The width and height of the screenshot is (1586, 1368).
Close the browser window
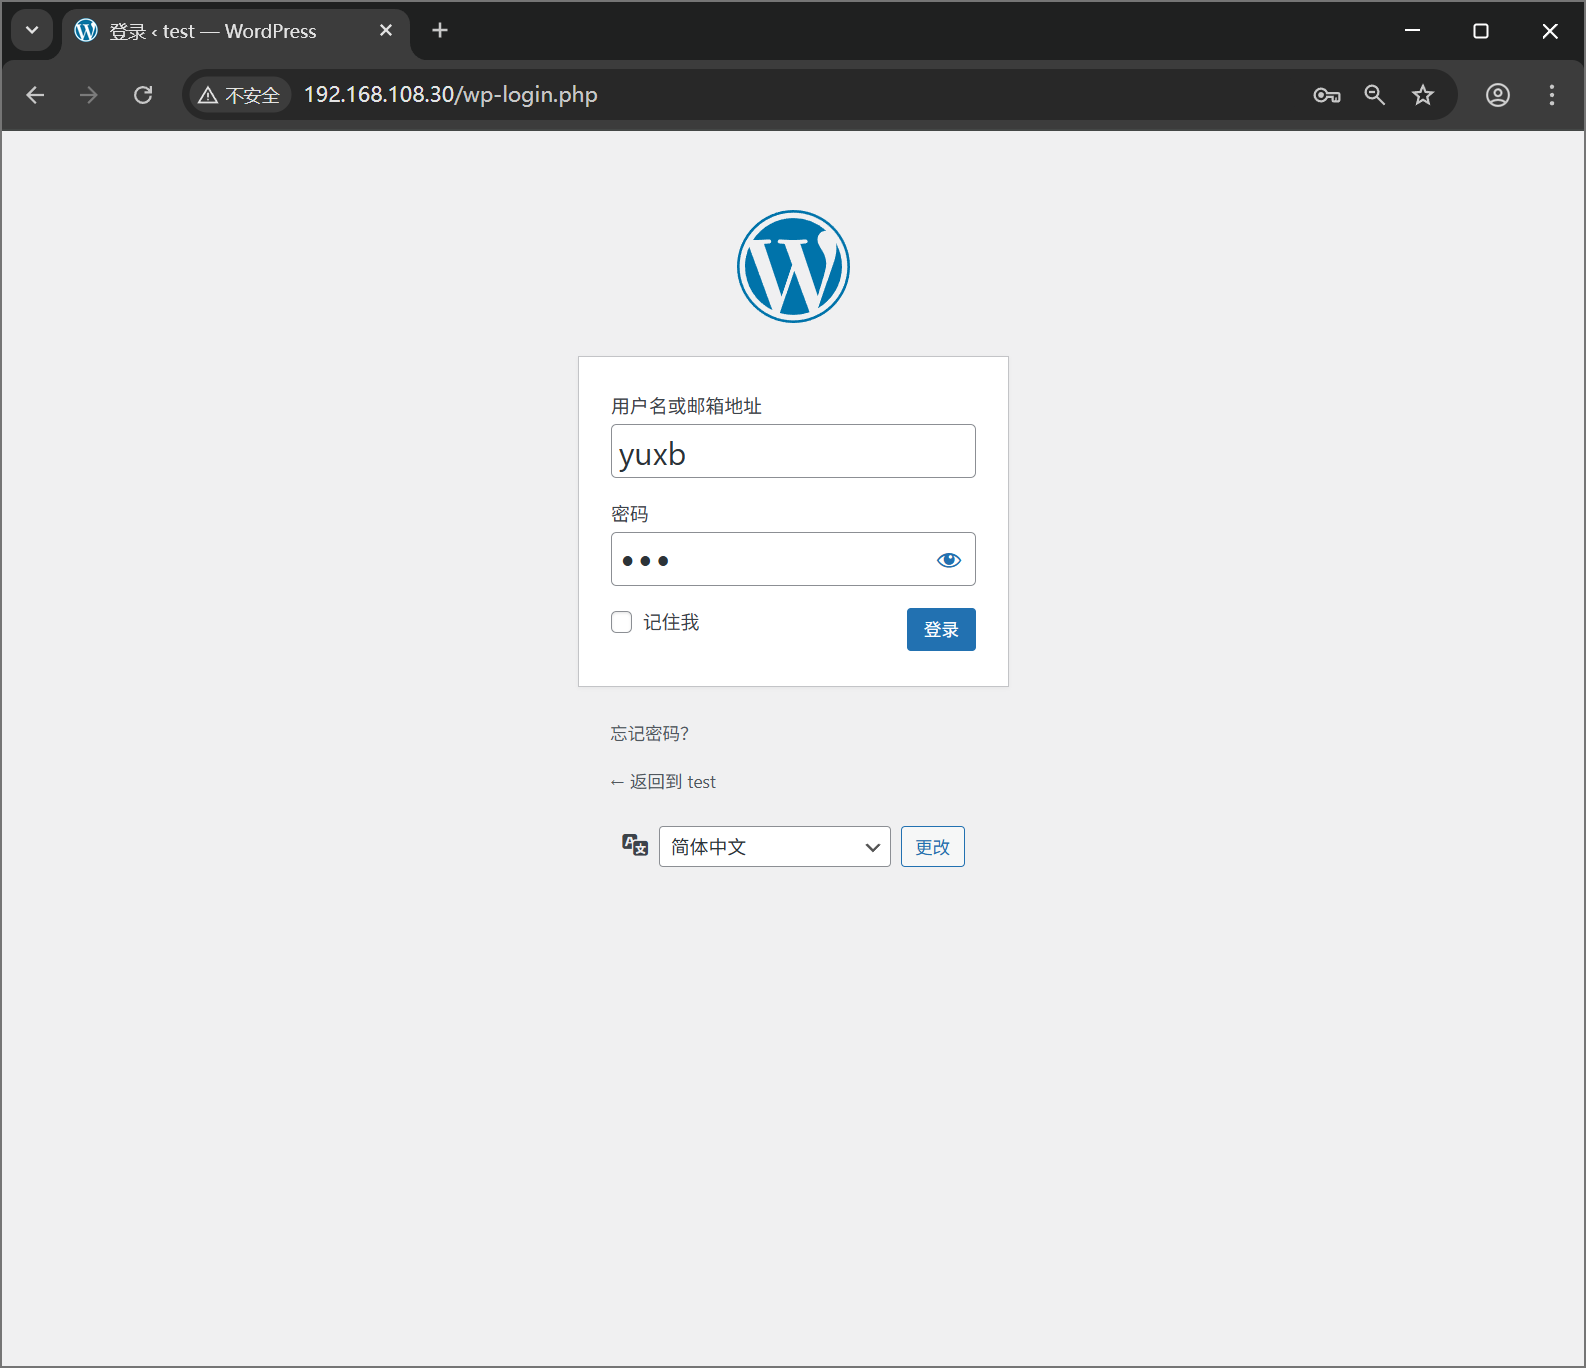pos(1550,31)
